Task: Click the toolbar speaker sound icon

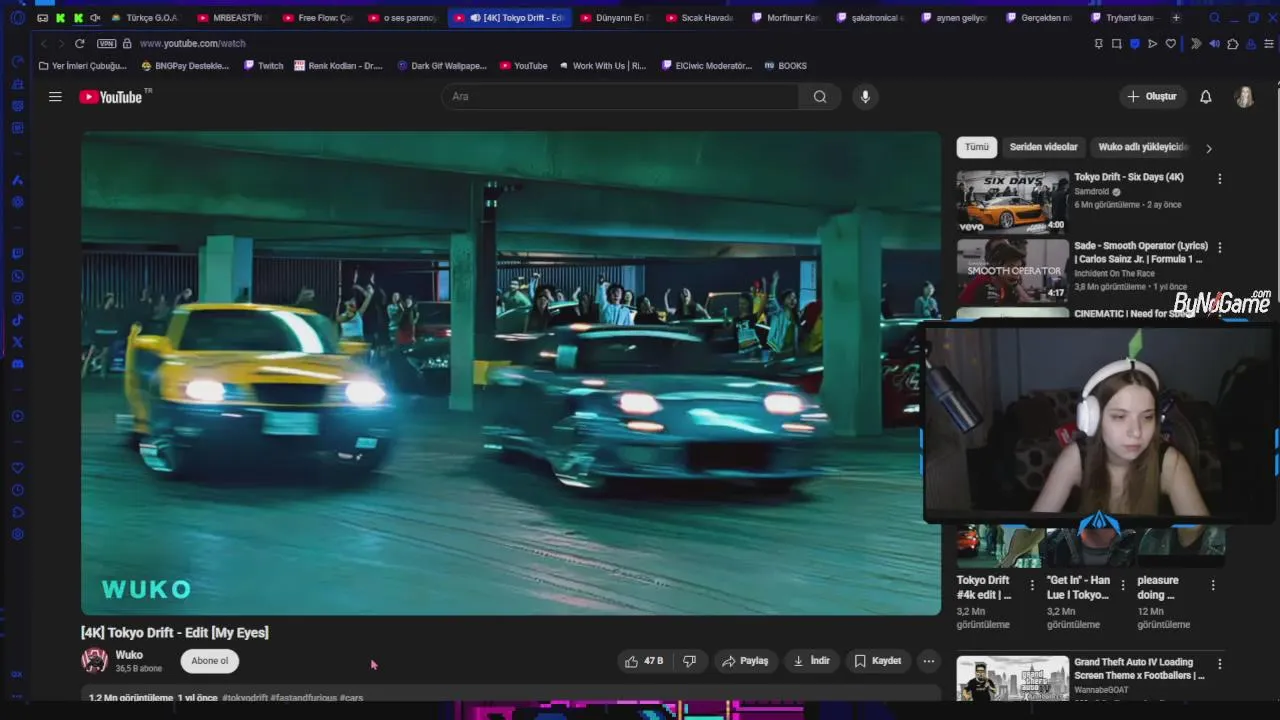Action: pos(1214,44)
